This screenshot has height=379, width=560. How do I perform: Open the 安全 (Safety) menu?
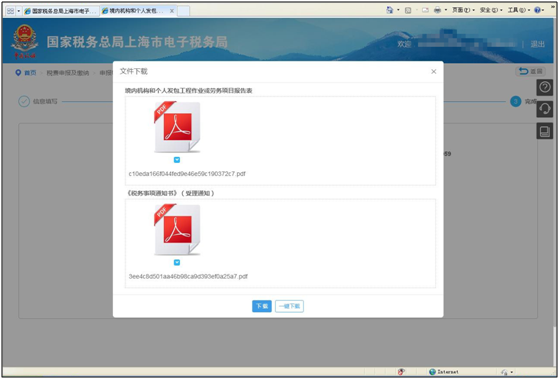[491, 10]
